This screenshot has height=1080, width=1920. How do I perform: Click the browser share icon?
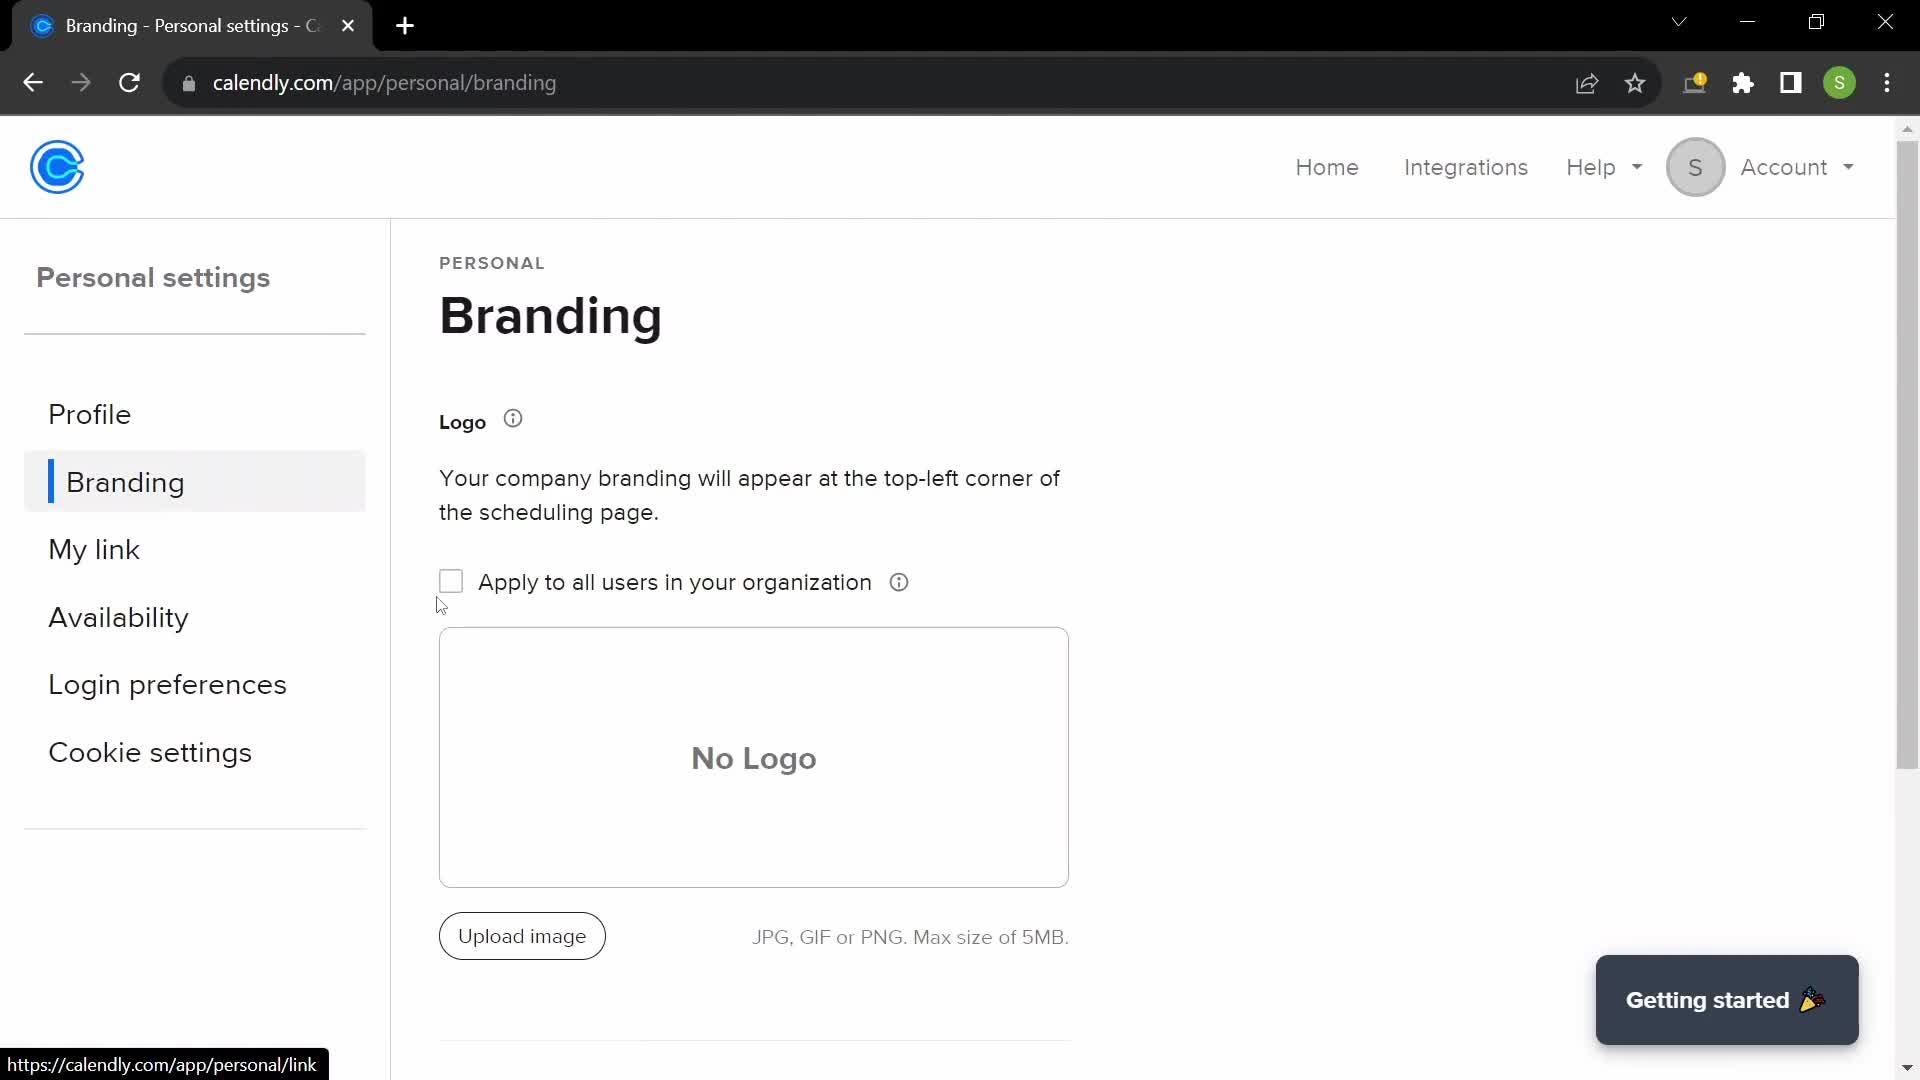[1586, 83]
